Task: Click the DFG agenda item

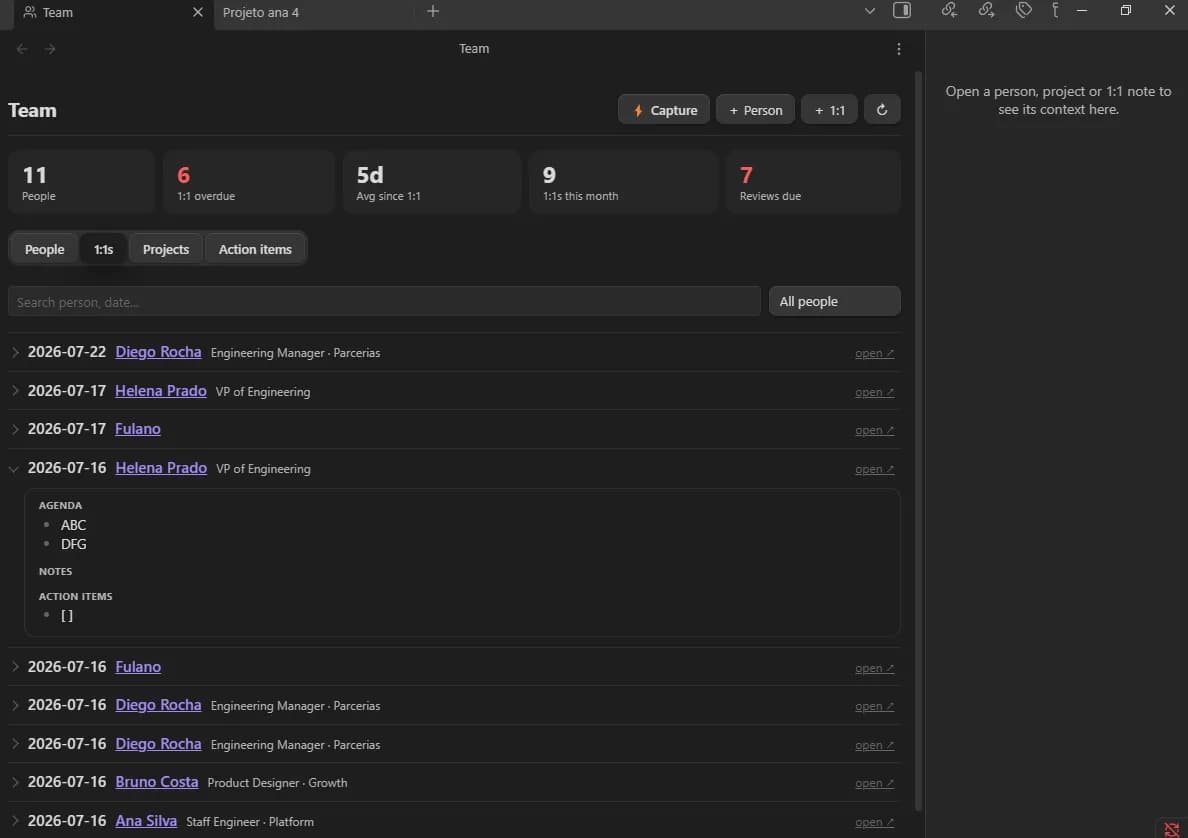Action: coord(73,544)
